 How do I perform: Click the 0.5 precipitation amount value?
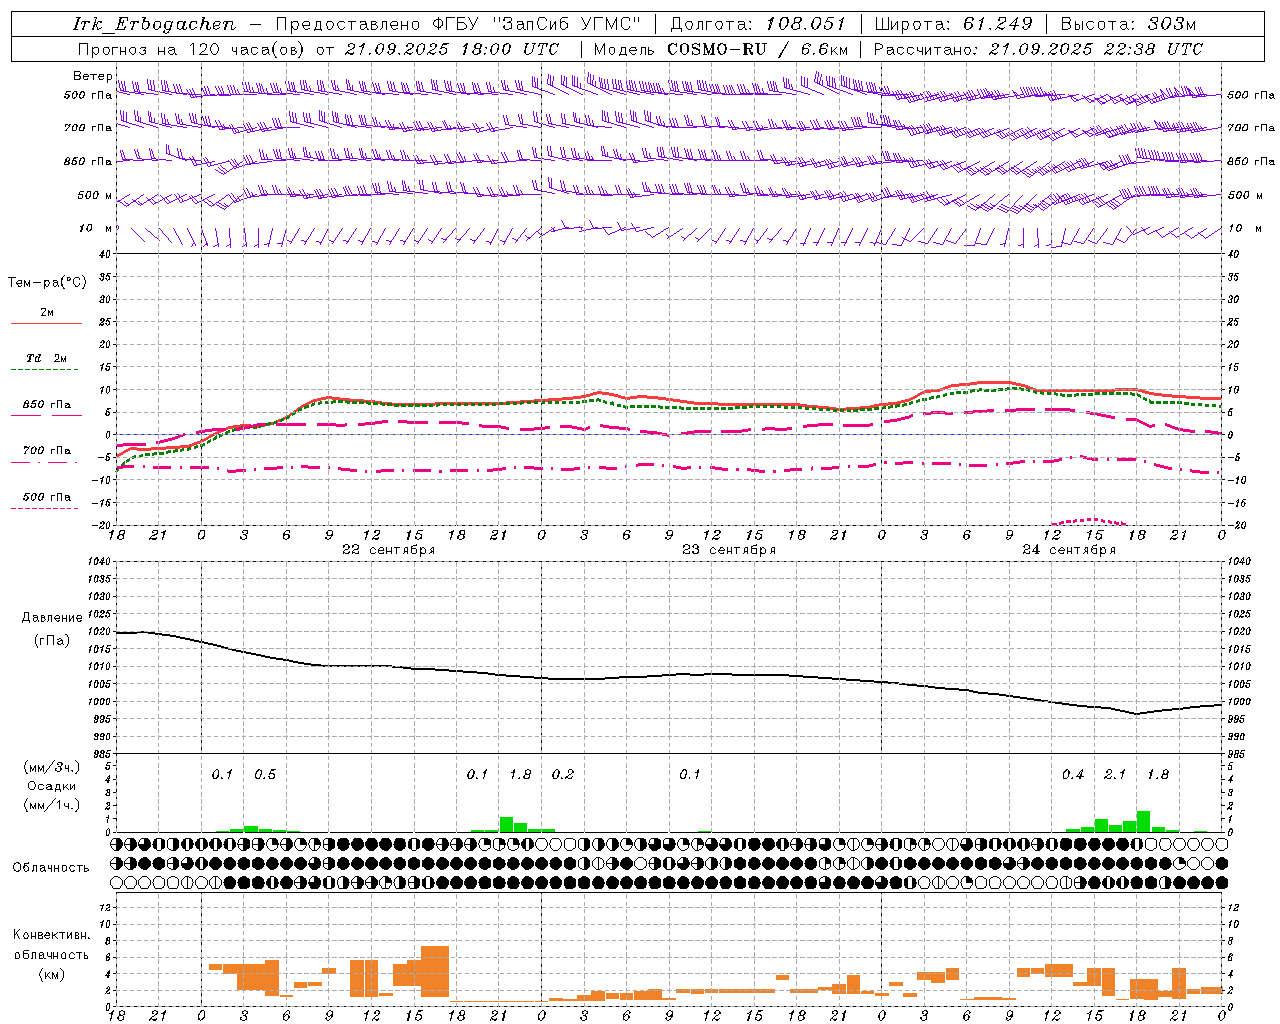[x=265, y=775]
